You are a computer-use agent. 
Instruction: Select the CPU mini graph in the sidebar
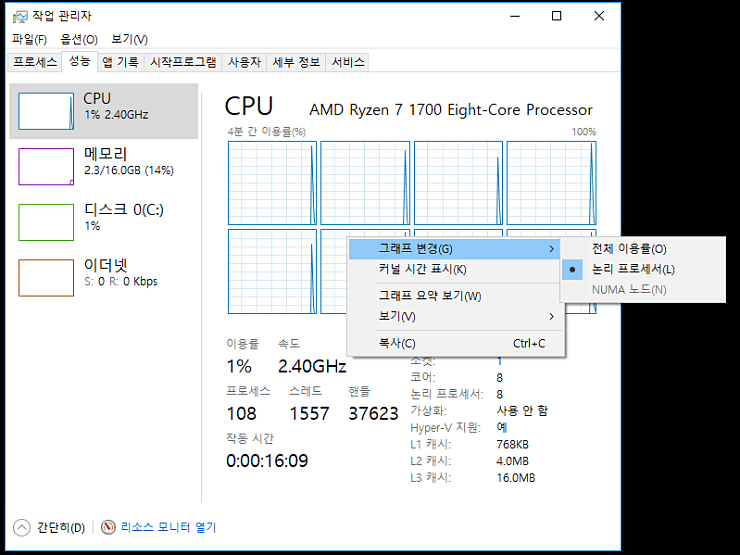coord(46,111)
